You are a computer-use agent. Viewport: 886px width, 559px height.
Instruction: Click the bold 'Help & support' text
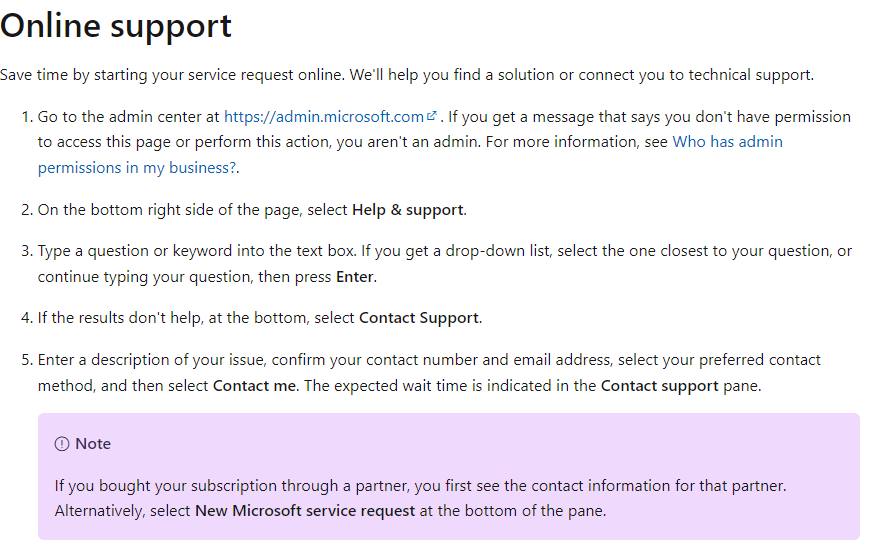tap(407, 210)
